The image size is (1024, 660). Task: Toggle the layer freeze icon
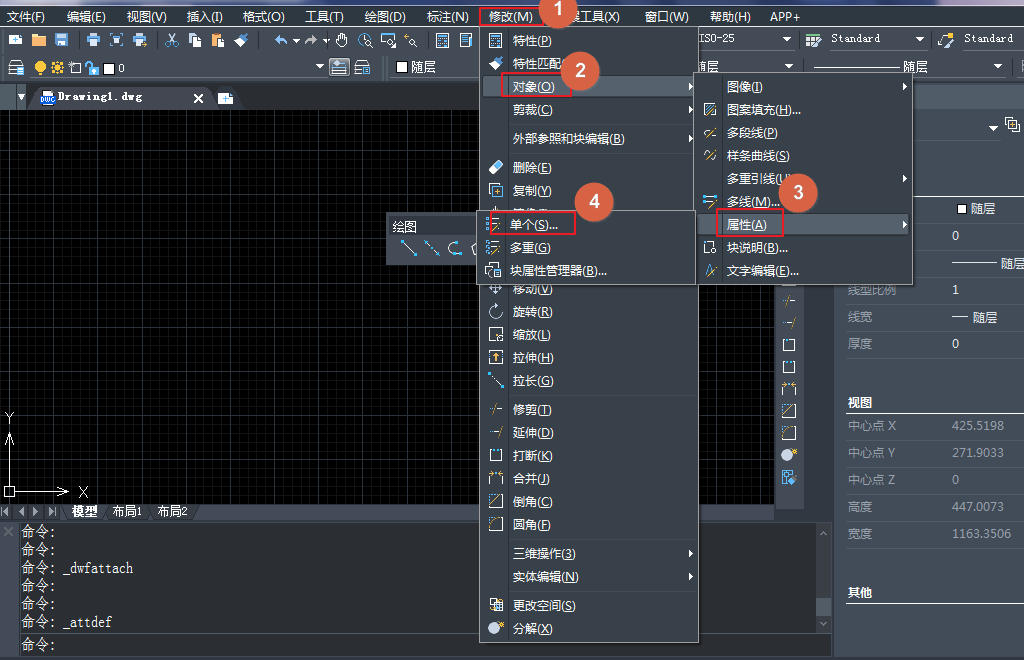[x=57, y=69]
